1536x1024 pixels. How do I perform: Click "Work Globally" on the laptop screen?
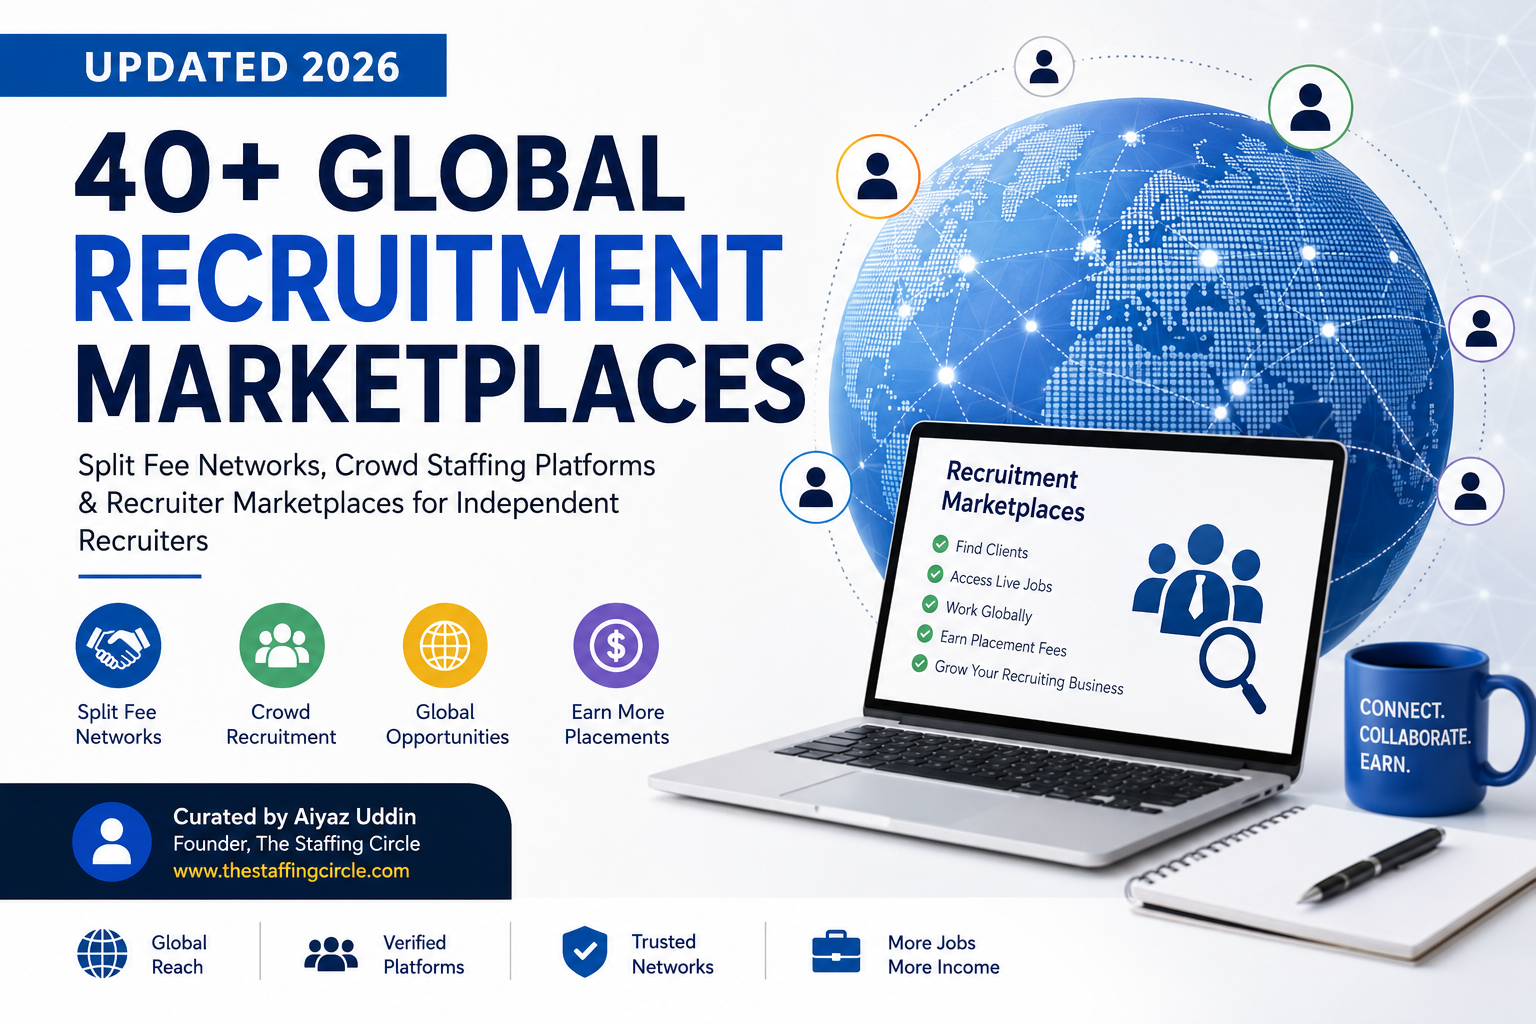(988, 611)
